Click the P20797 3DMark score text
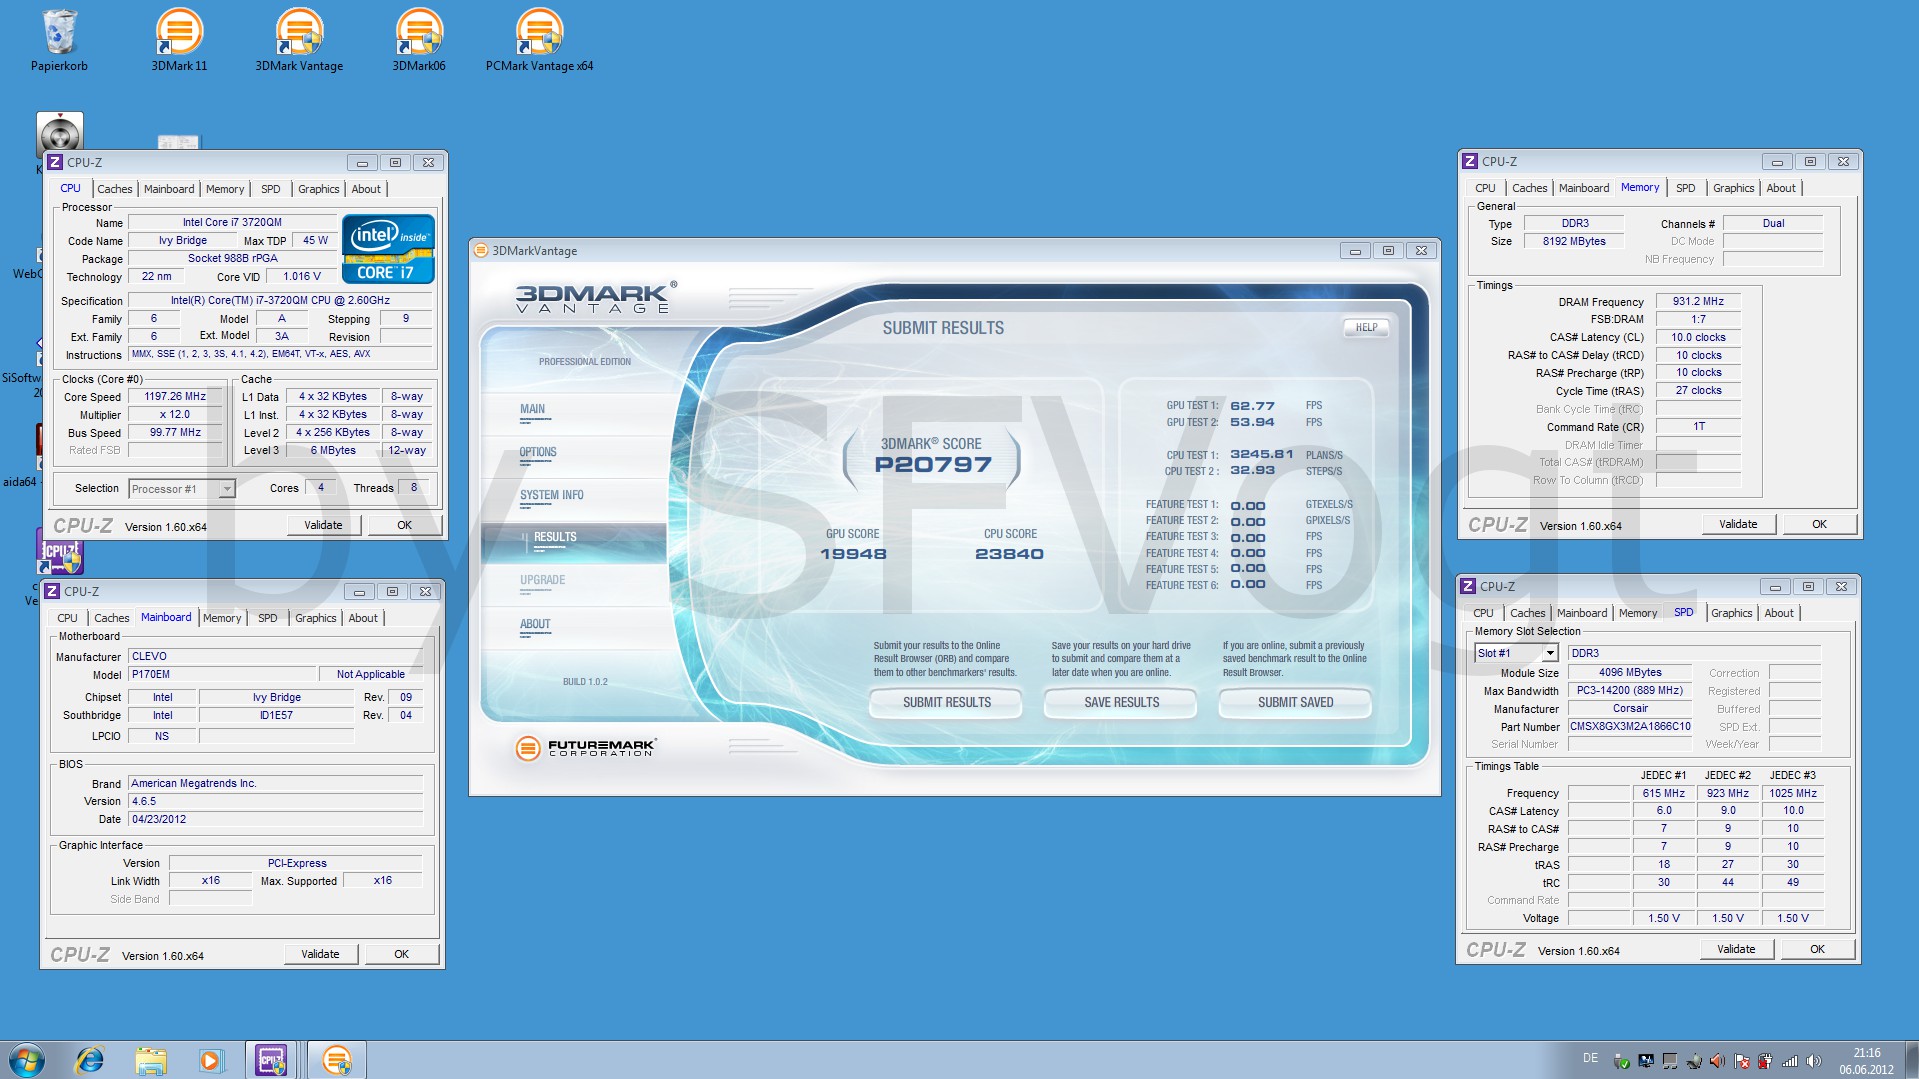The width and height of the screenshot is (1919, 1079). tap(933, 464)
